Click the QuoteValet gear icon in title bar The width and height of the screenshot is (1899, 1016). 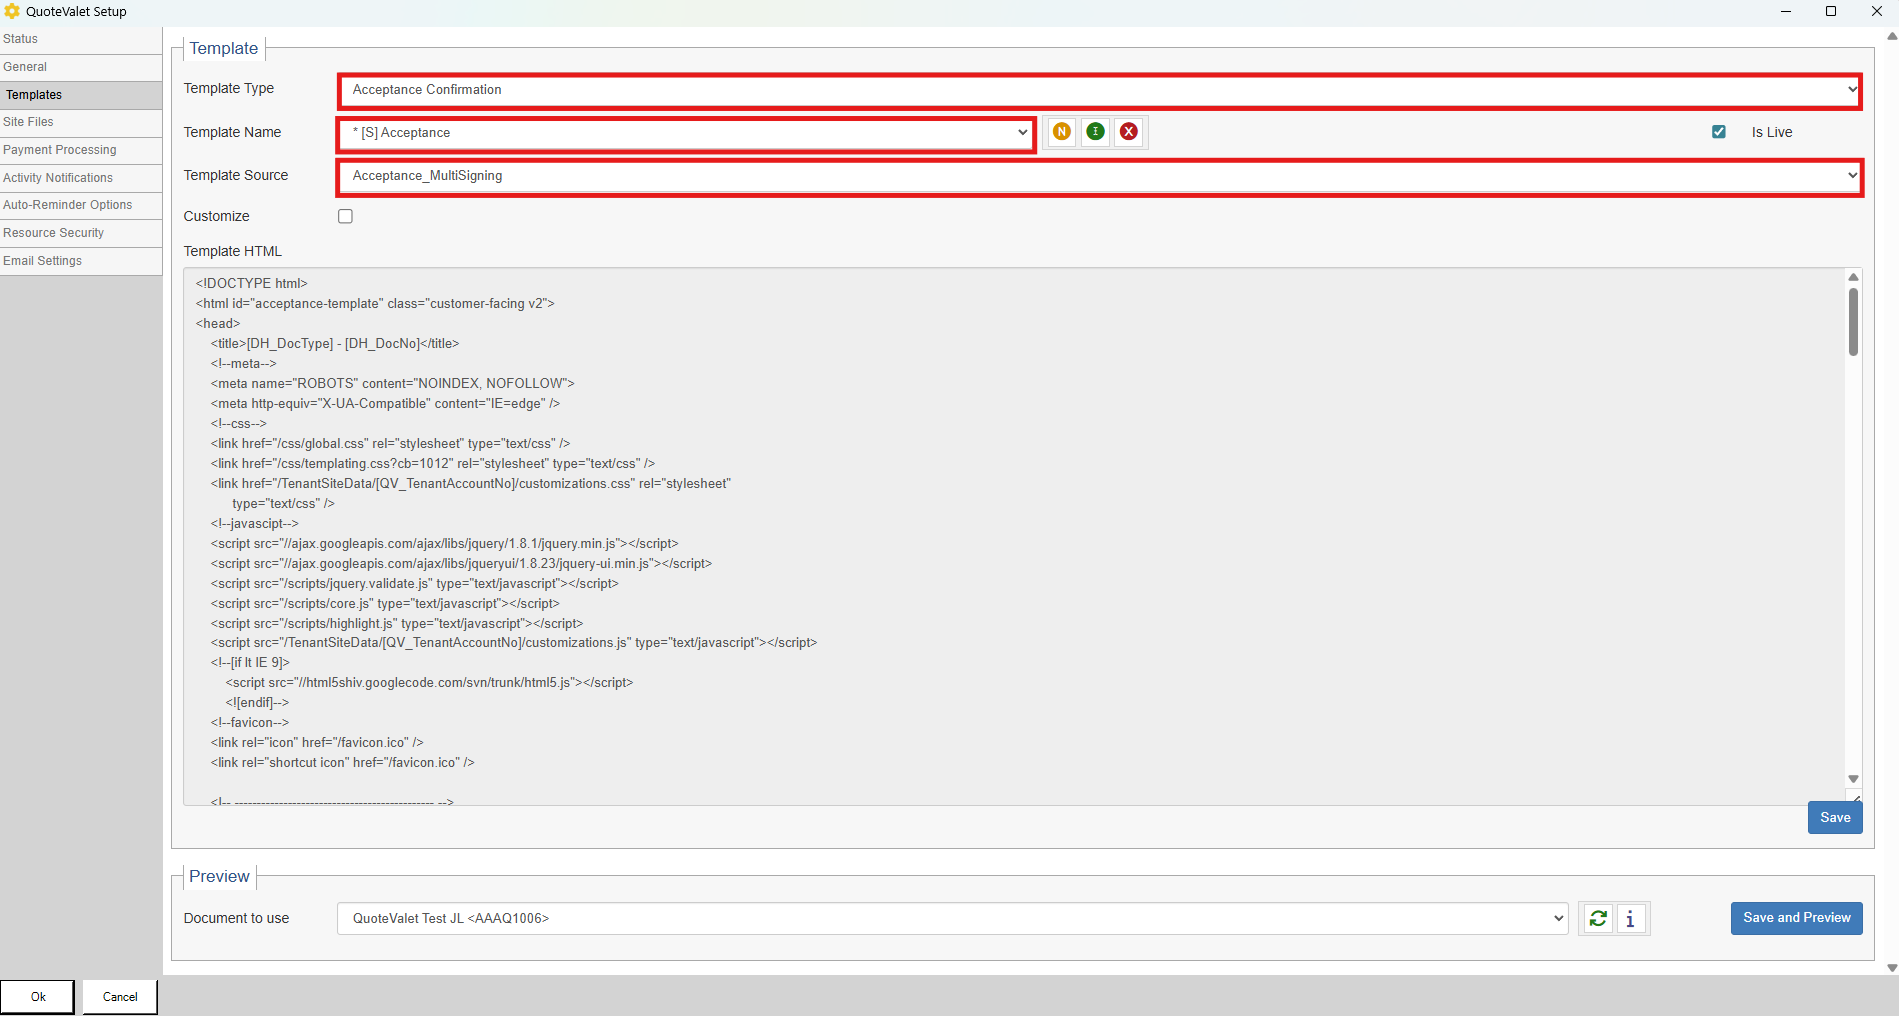[12, 12]
